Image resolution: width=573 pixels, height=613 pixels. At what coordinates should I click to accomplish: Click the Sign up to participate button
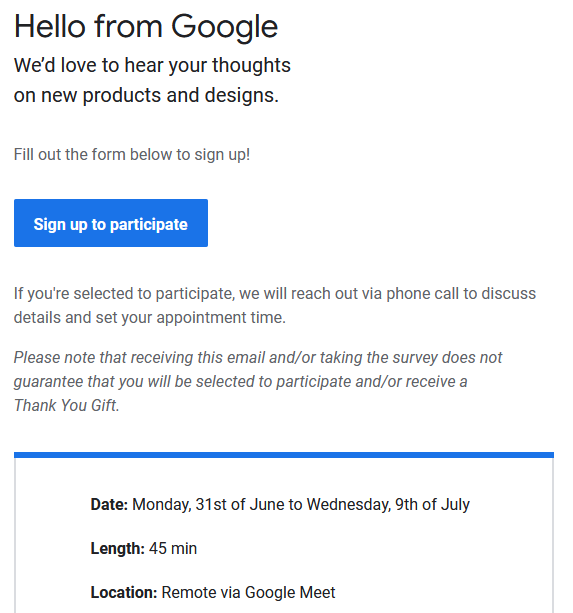click(111, 223)
